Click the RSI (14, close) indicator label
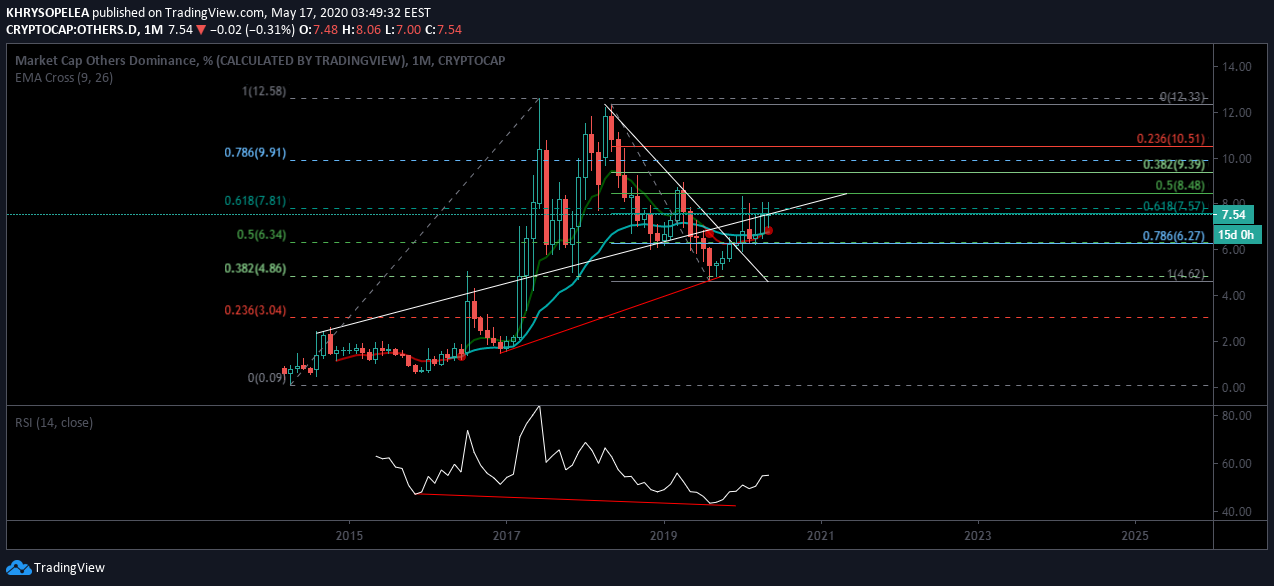 click(x=54, y=422)
